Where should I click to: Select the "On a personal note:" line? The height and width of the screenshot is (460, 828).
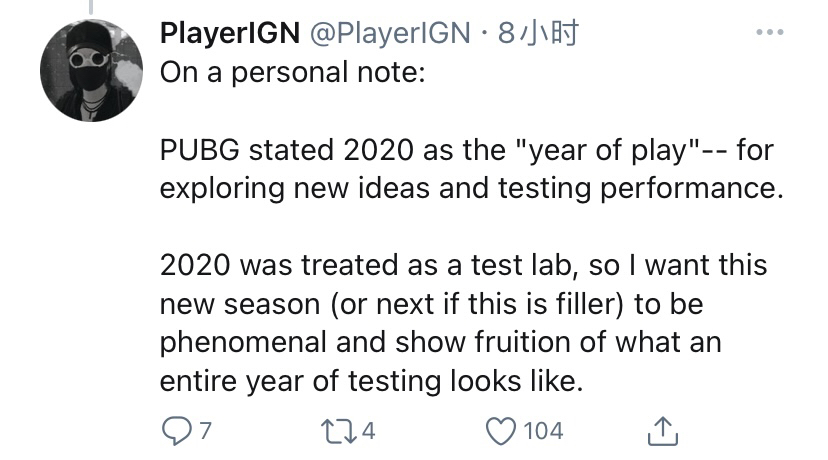point(293,72)
